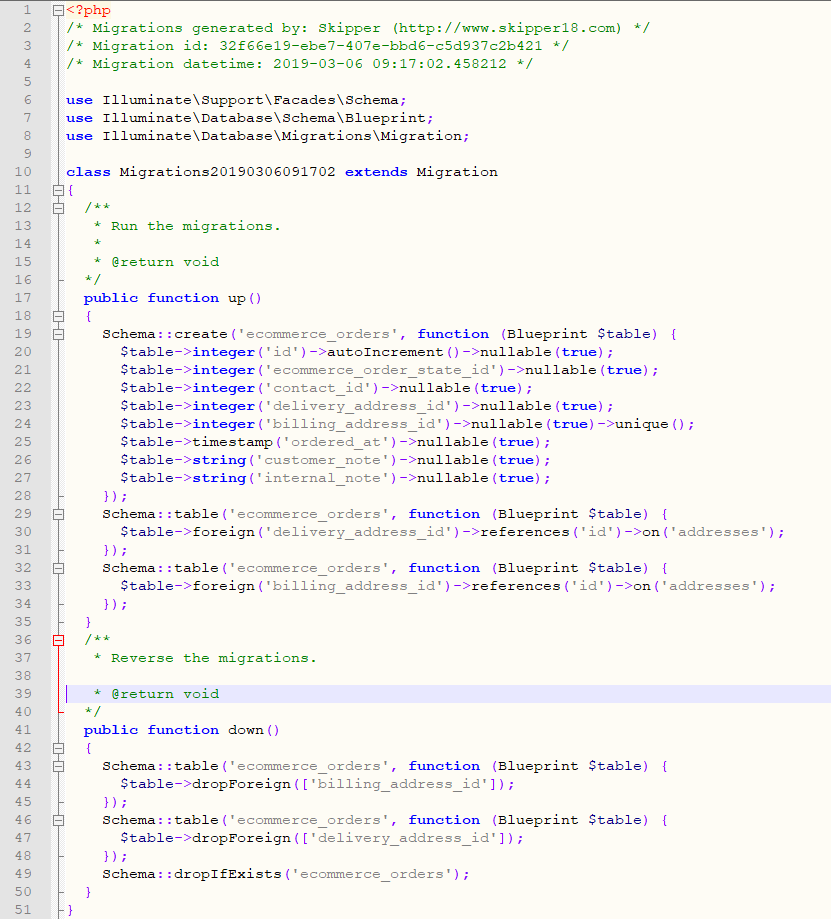Click line number 39 in the gutter
Viewport: 831px width, 919px height.
tap(23, 693)
